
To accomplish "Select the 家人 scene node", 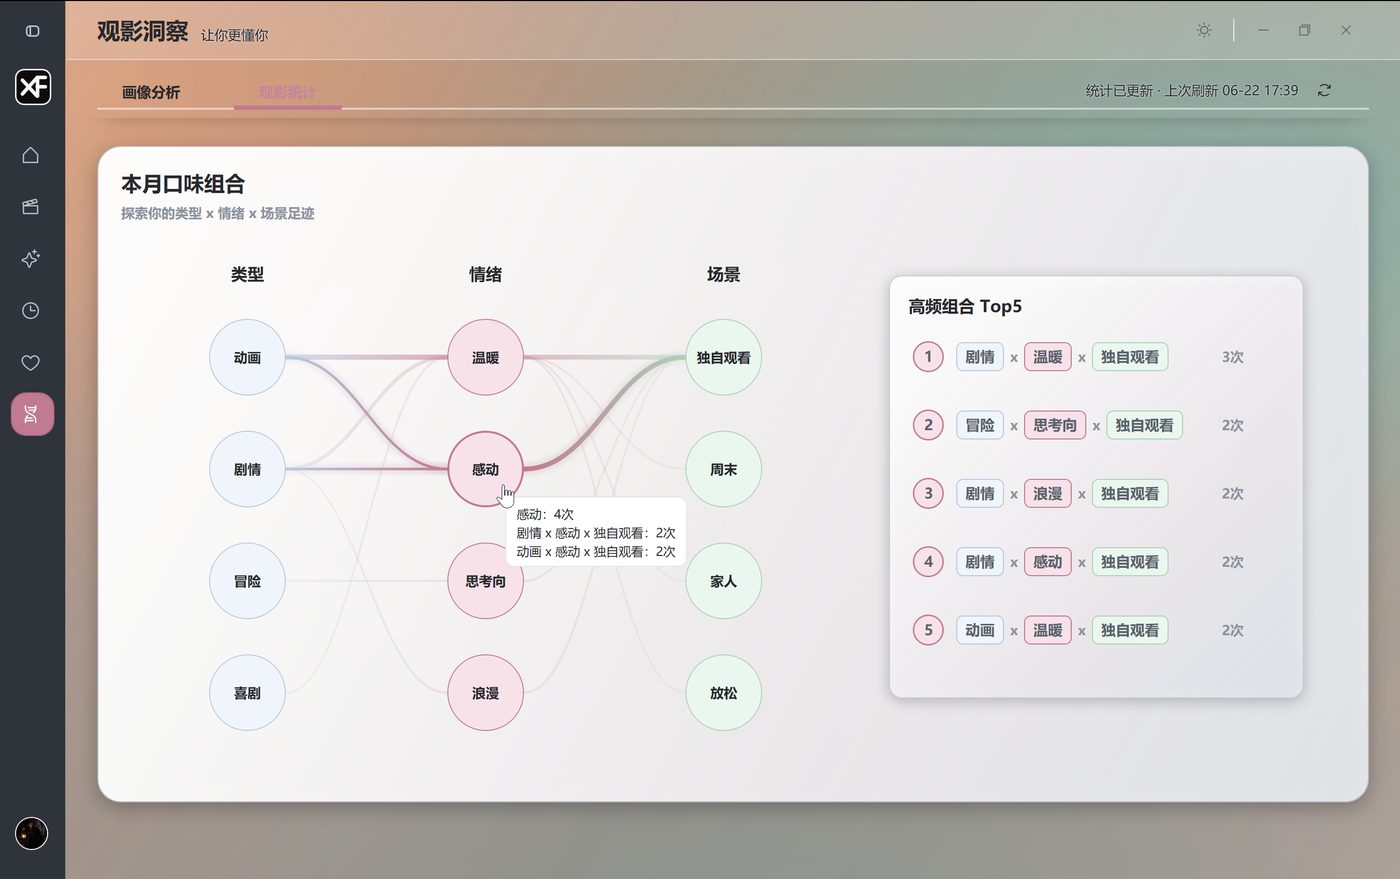I will click(x=723, y=581).
